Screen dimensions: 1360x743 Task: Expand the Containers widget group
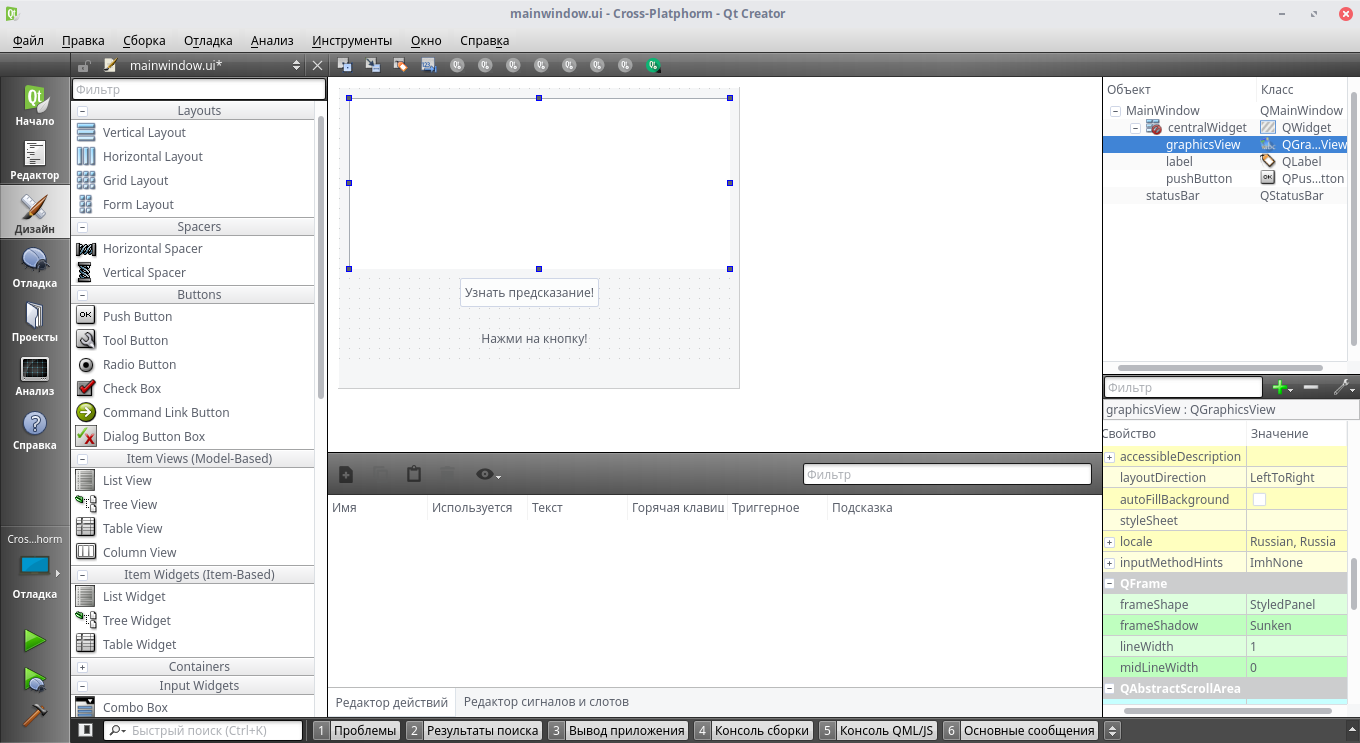click(x=82, y=667)
